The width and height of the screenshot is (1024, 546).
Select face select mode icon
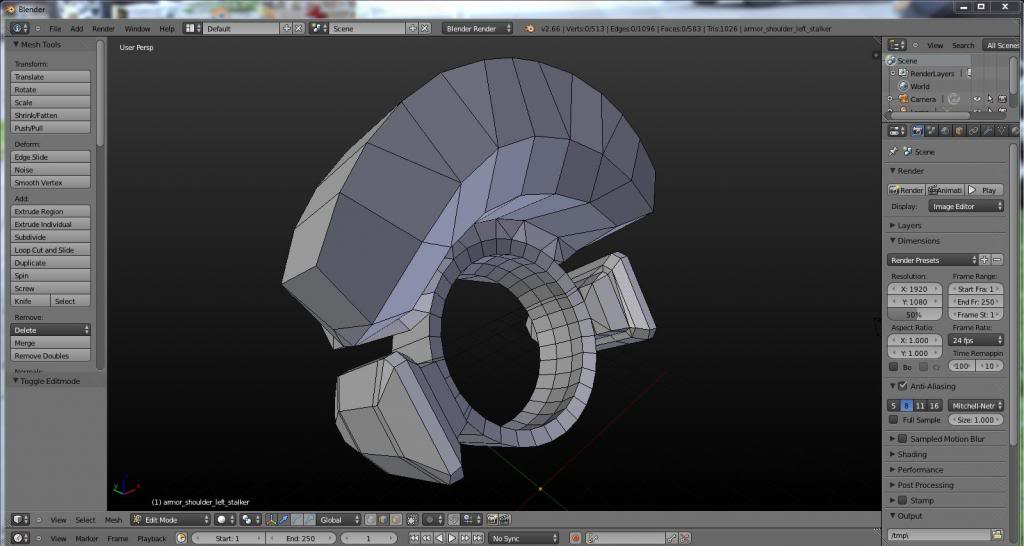pos(396,520)
